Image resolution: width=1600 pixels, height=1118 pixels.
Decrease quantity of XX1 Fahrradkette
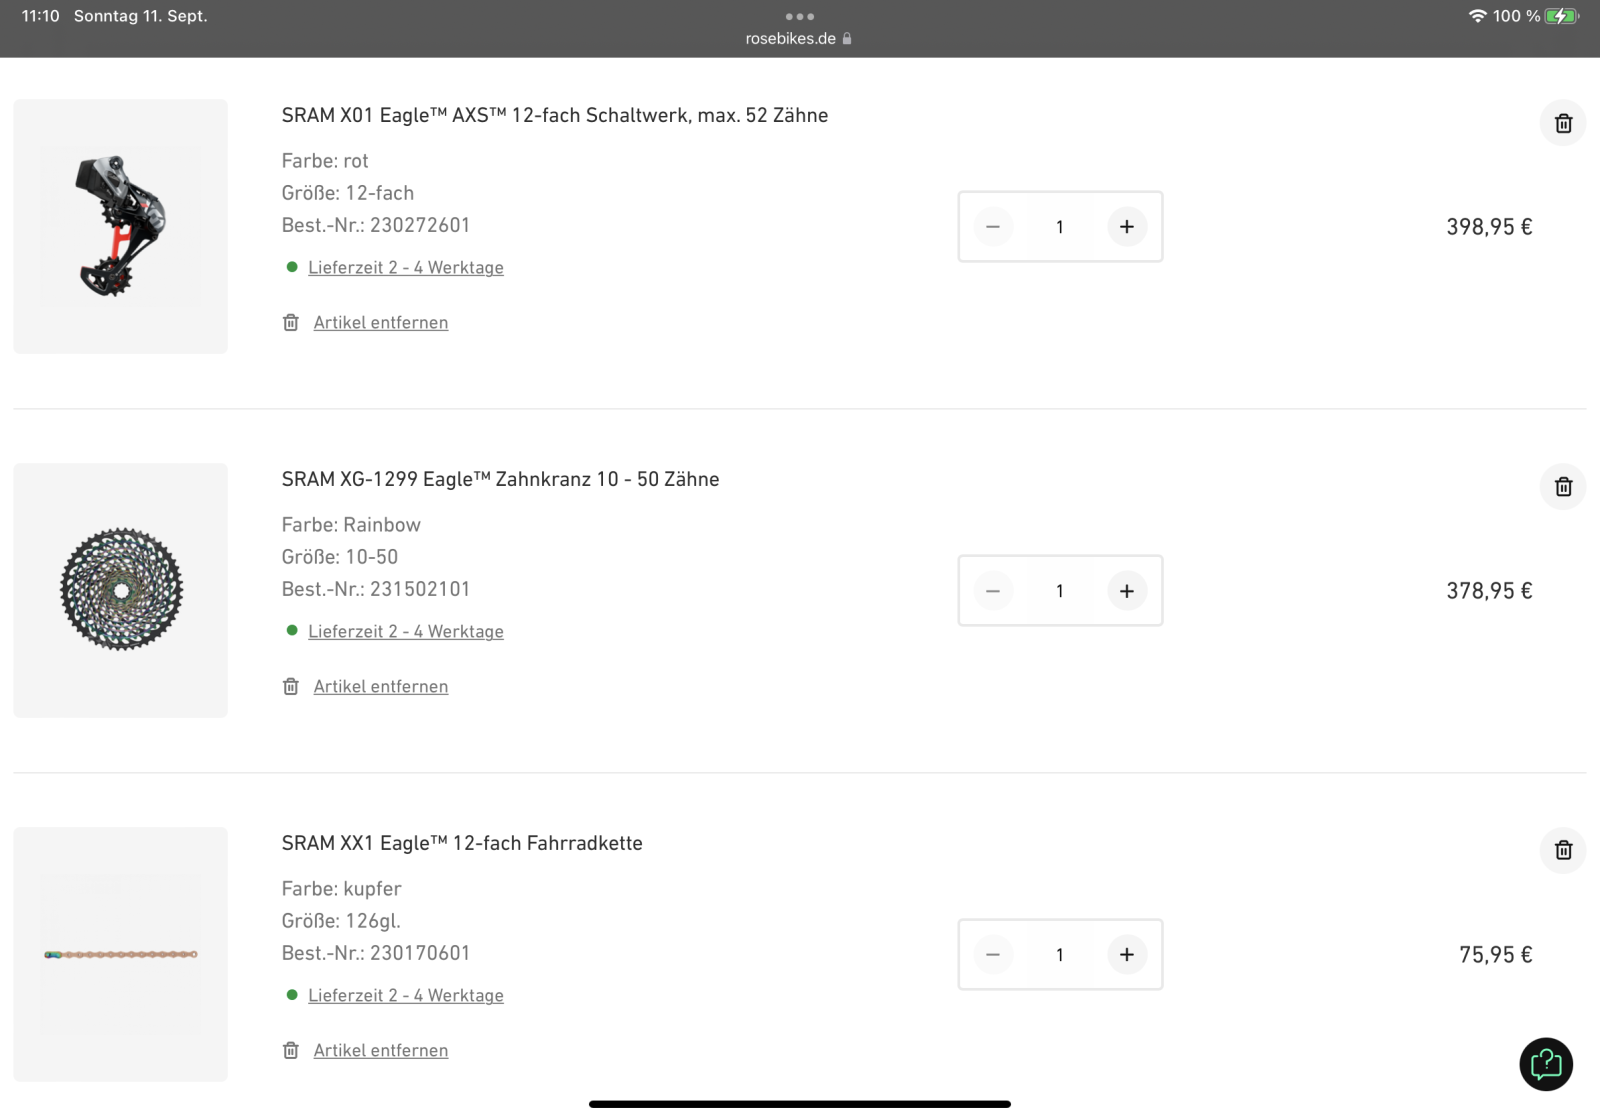coord(993,955)
